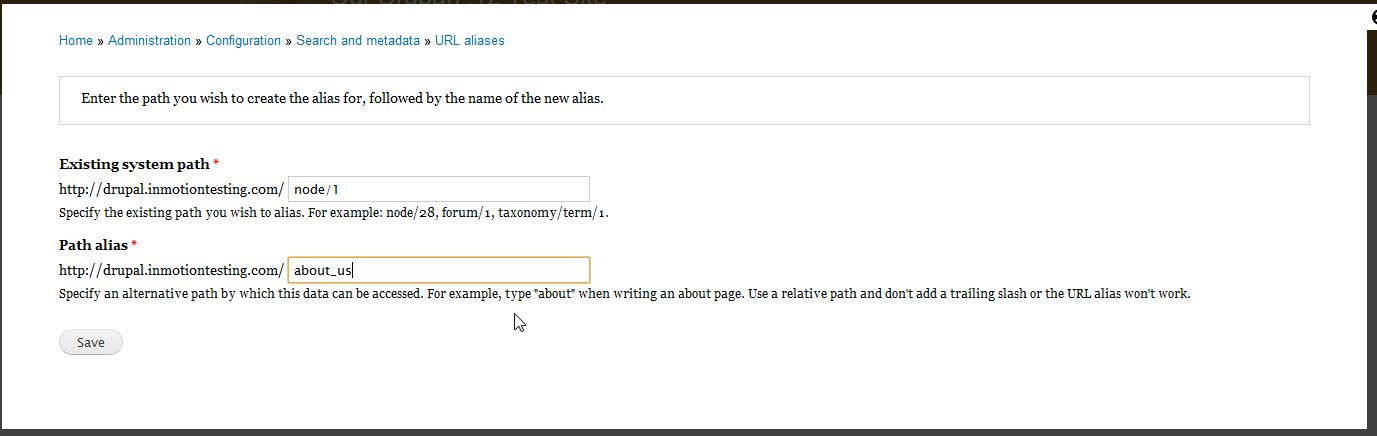Return to the URL aliases page link
This screenshot has width=1377, height=436.
(x=470, y=41)
